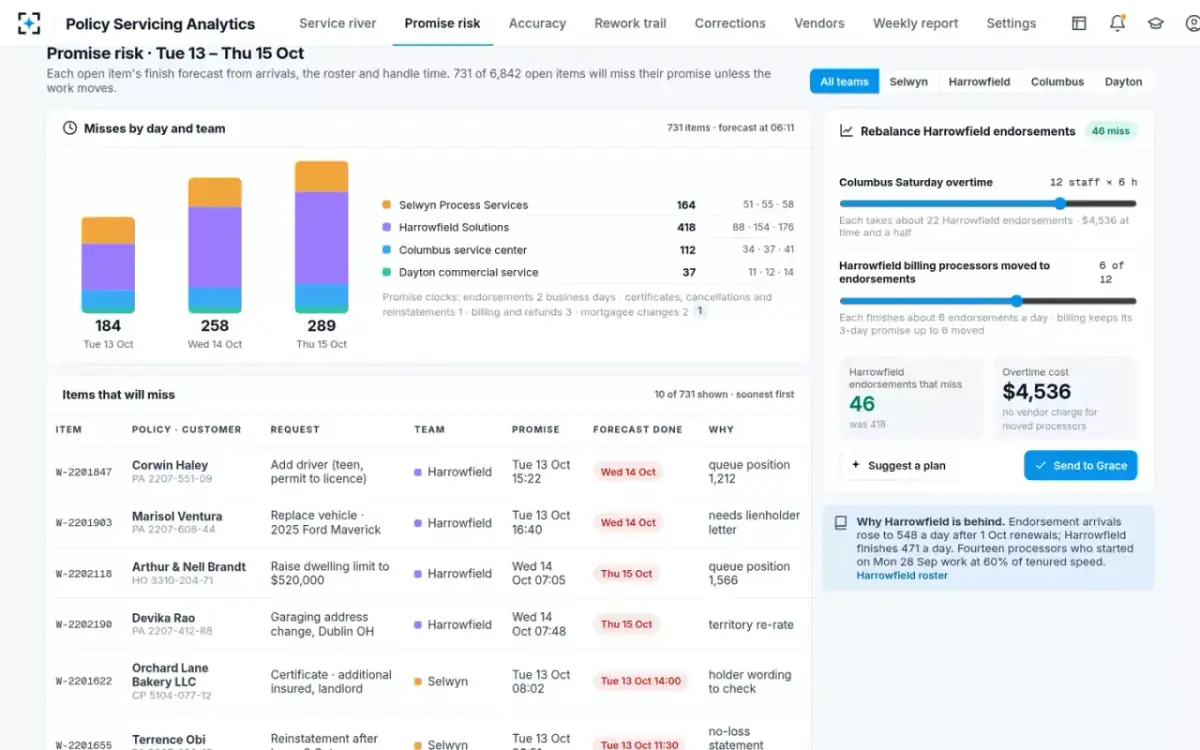1200x750 pixels.
Task: Select the All teams filter
Action: 844,82
